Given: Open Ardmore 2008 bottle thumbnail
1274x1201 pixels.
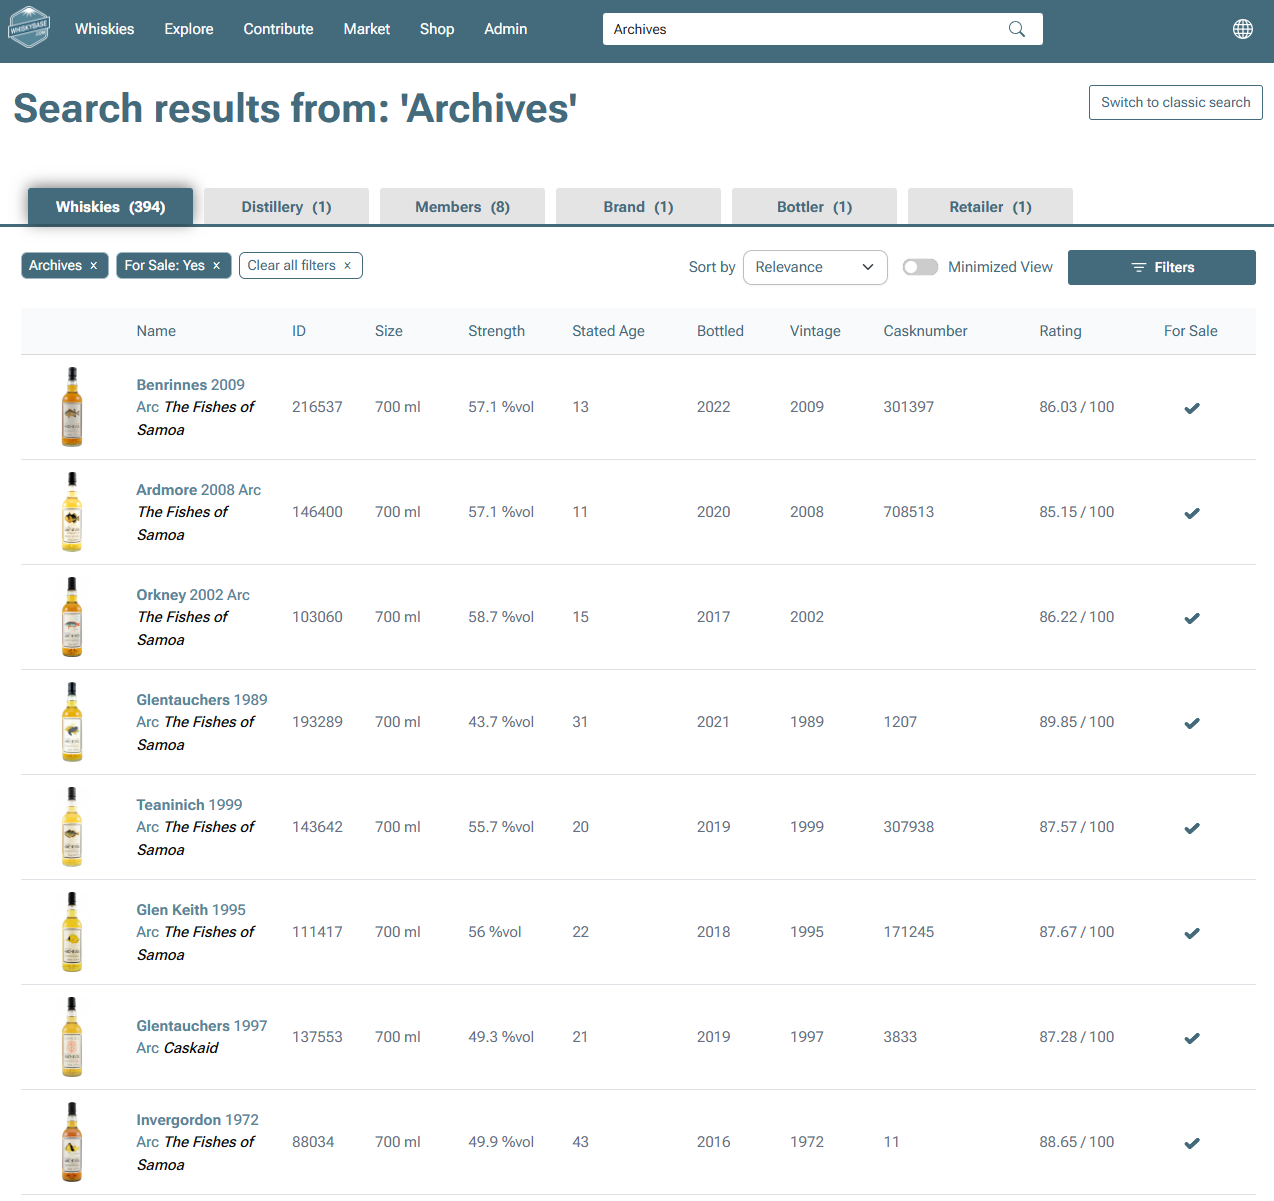Looking at the screenshot, I should pyautogui.click(x=72, y=512).
